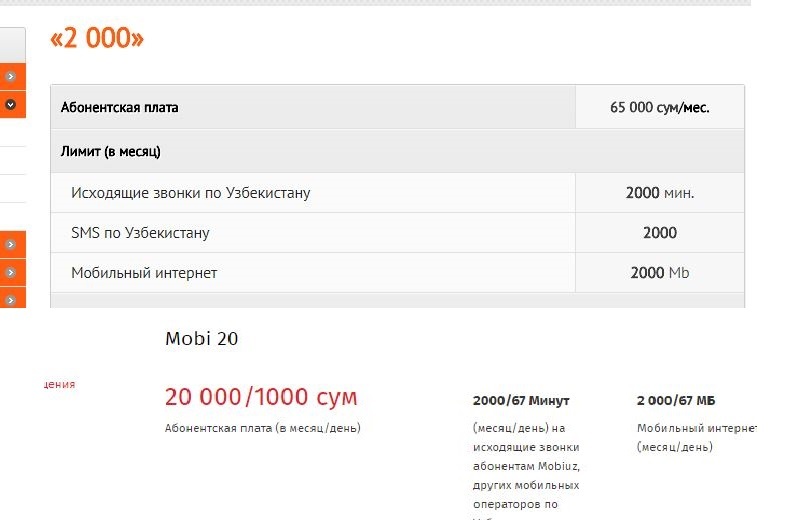Click the «2 000» tariff heading
The height and width of the screenshot is (524, 808).
(x=97, y=38)
